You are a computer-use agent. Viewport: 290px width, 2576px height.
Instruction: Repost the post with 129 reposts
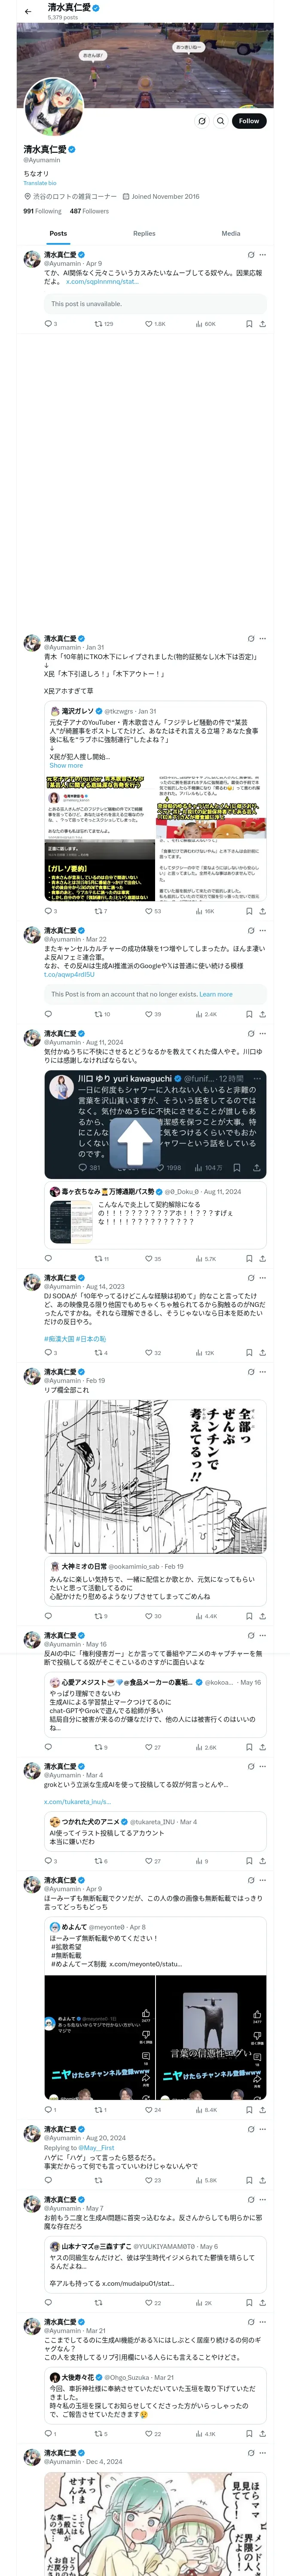pos(103,324)
